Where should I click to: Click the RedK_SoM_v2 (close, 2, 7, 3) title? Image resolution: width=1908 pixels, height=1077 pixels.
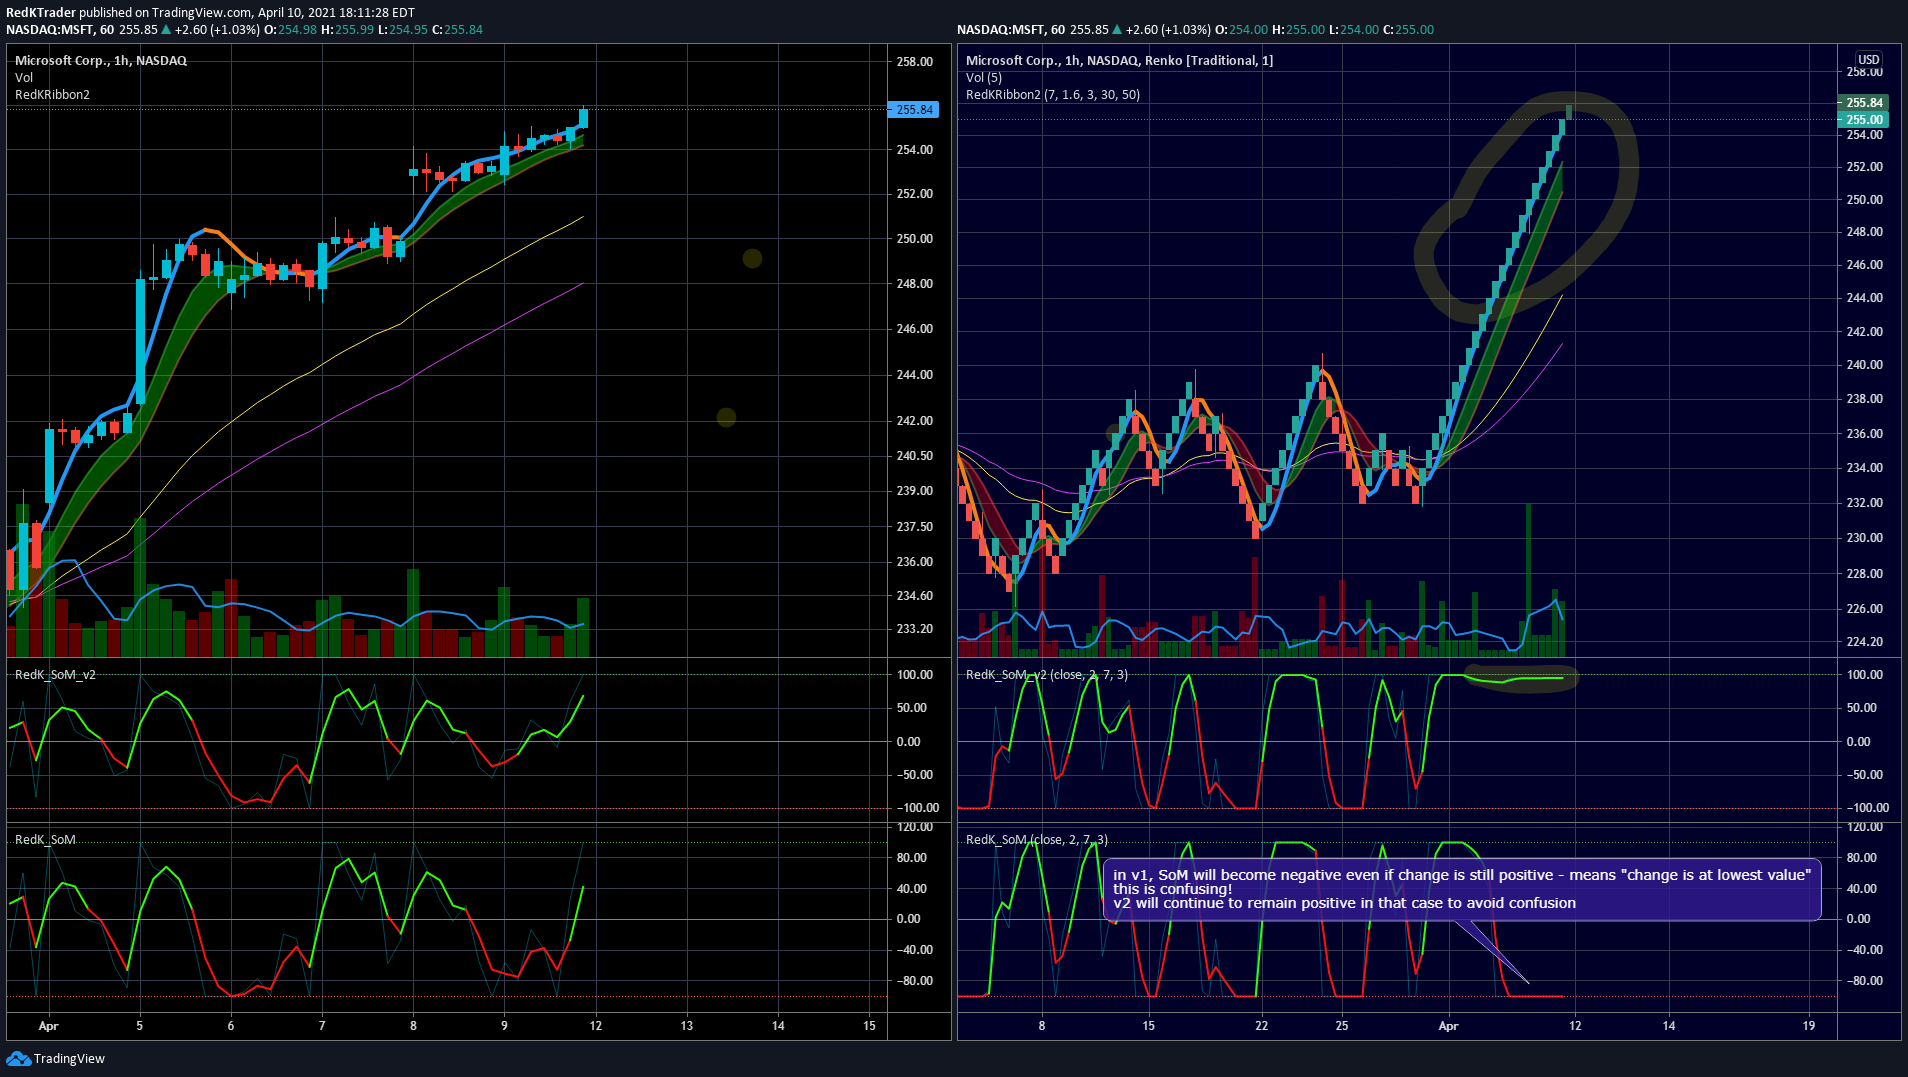1046,675
